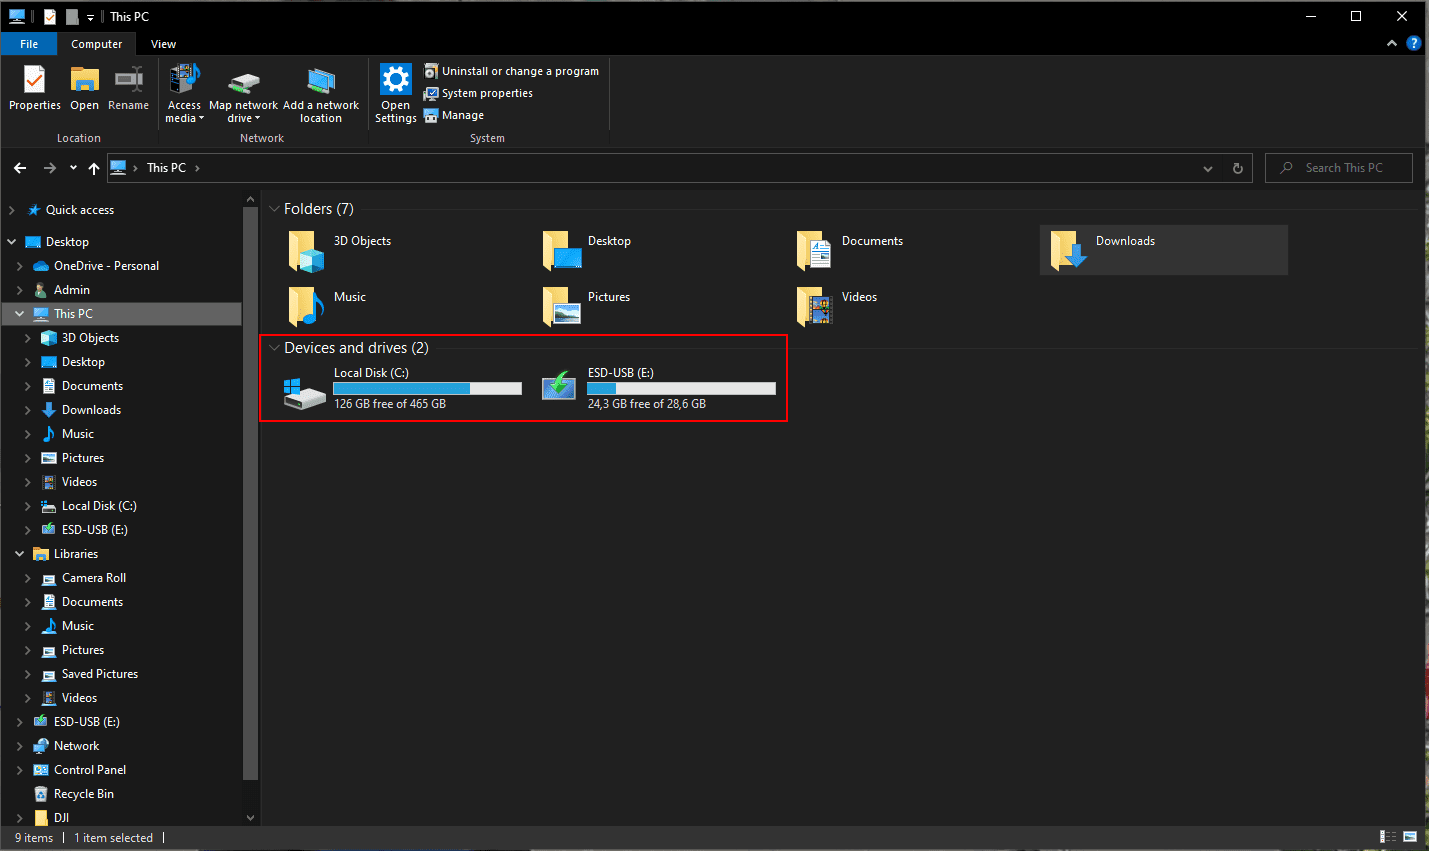Switch to large icons view in status bar
The width and height of the screenshot is (1429, 851).
tap(1410, 837)
